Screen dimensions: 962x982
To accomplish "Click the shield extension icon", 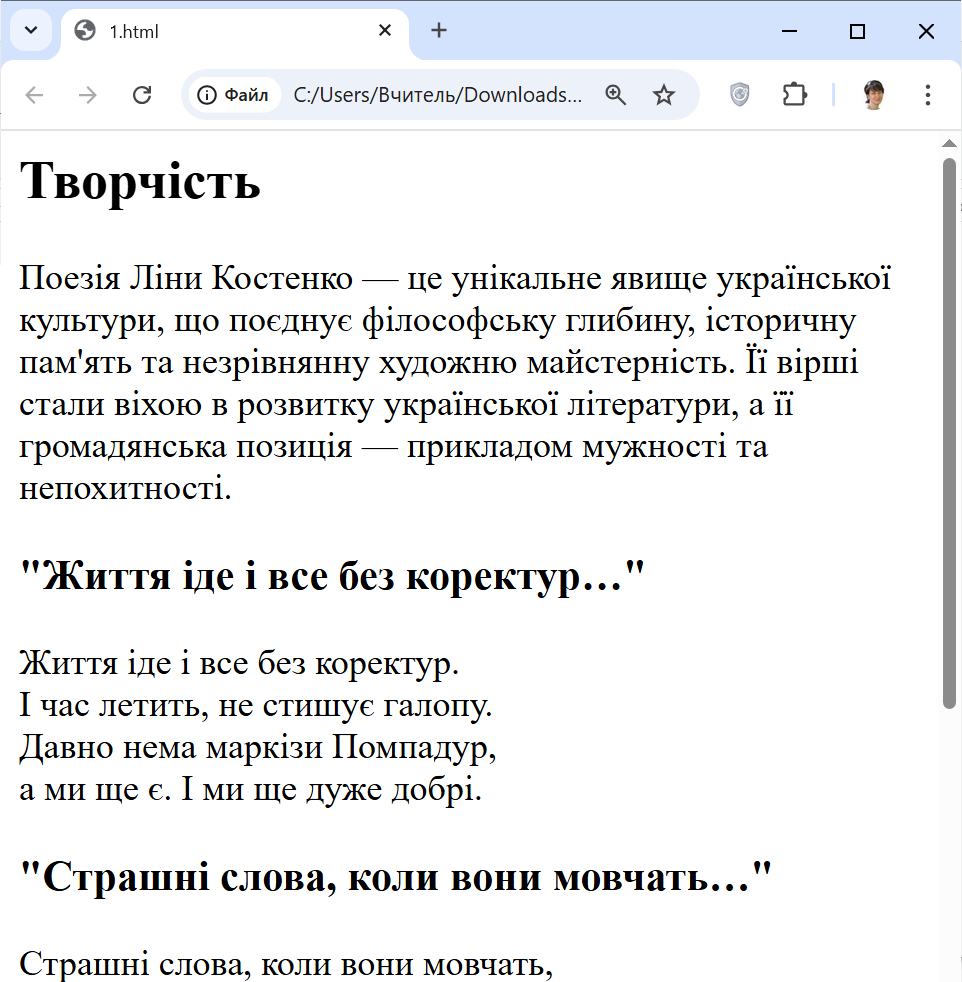I will (x=739, y=95).
